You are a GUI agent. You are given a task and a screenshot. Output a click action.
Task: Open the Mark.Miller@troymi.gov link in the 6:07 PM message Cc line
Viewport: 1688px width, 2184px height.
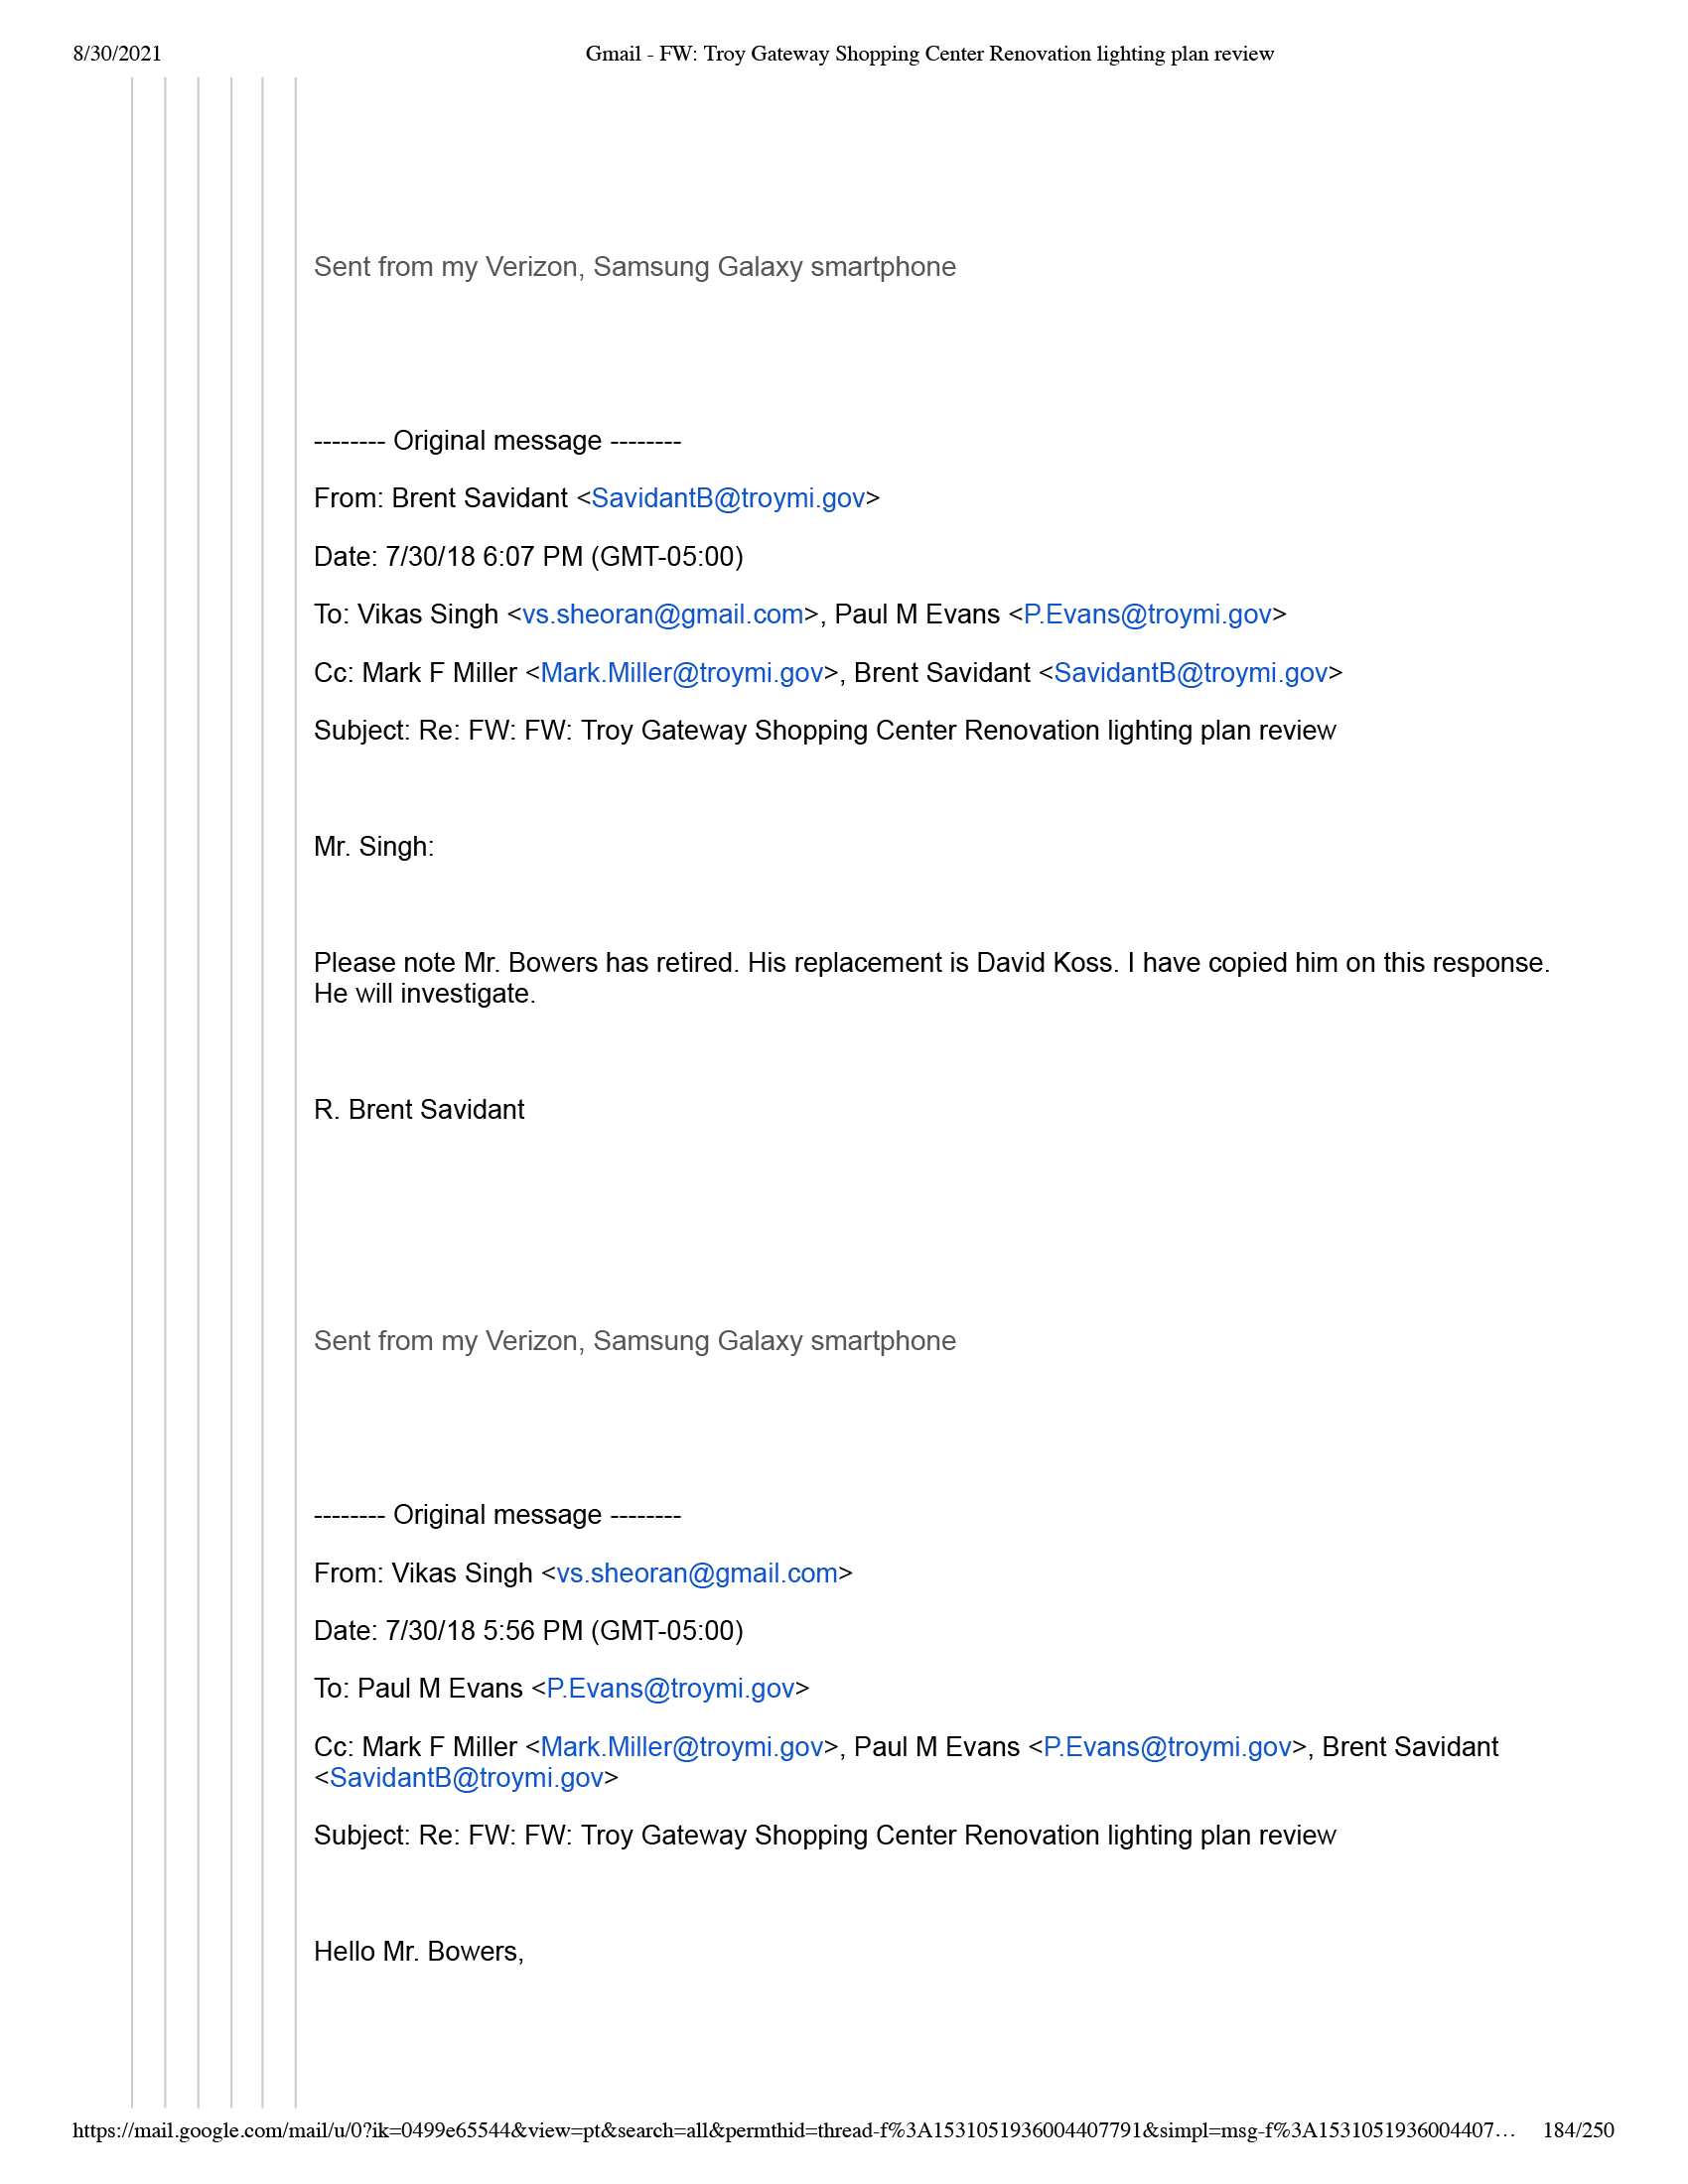[681, 673]
